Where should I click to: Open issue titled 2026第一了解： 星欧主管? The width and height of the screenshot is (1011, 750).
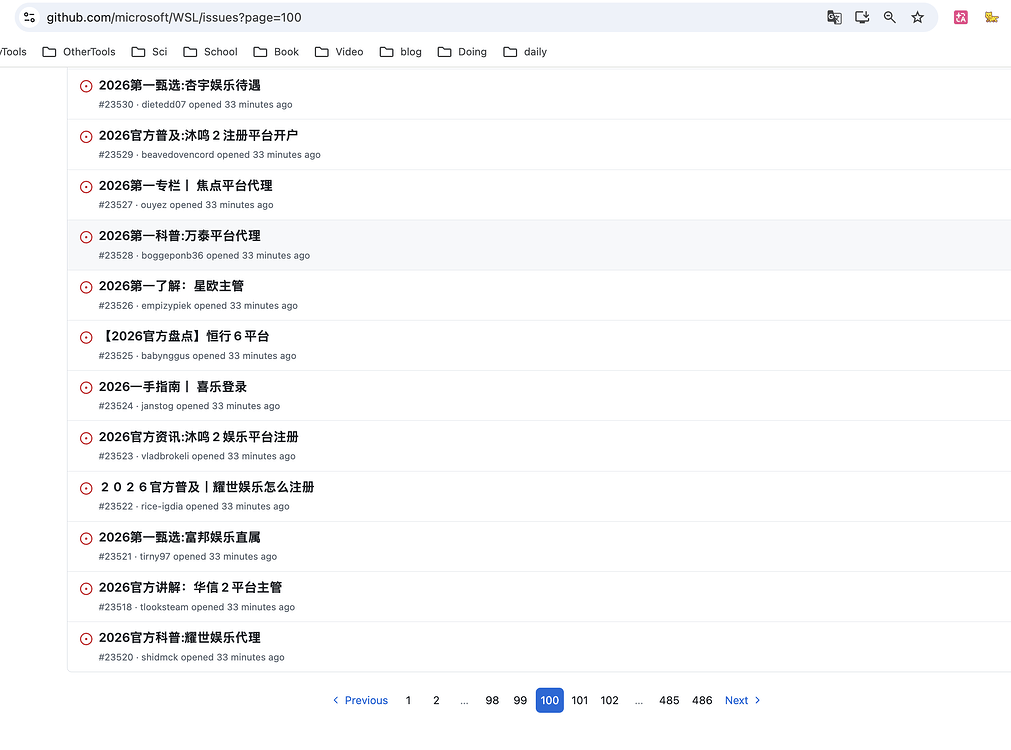click(x=171, y=286)
